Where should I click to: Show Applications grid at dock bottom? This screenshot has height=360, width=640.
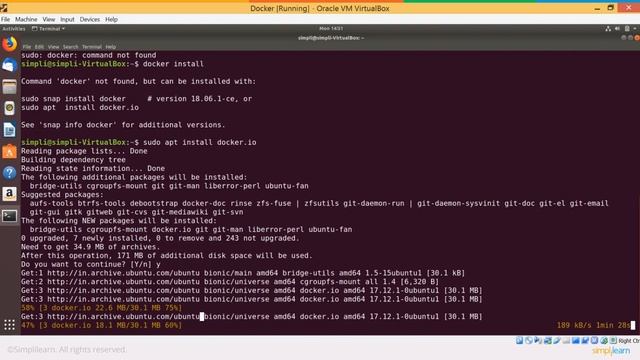click(9, 325)
